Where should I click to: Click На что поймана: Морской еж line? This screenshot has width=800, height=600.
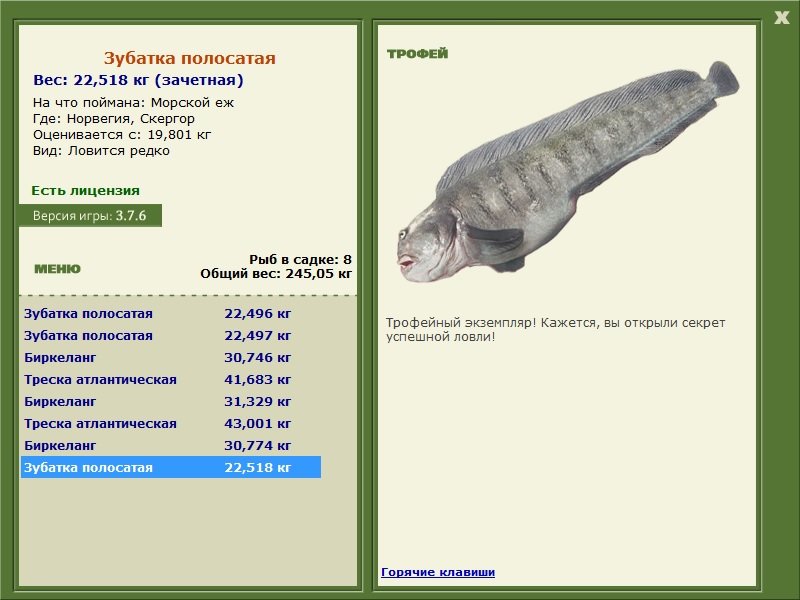[x=133, y=103]
